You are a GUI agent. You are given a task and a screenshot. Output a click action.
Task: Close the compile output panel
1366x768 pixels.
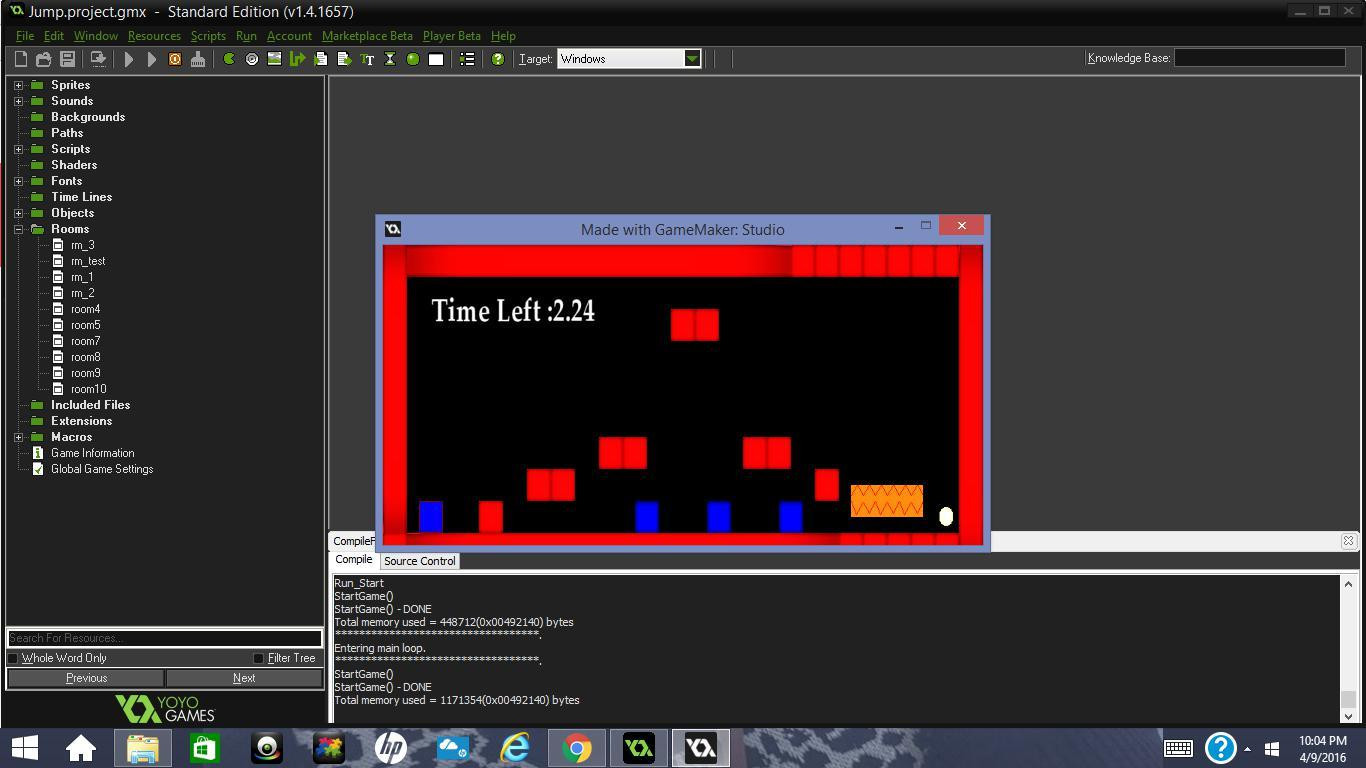[1348, 541]
